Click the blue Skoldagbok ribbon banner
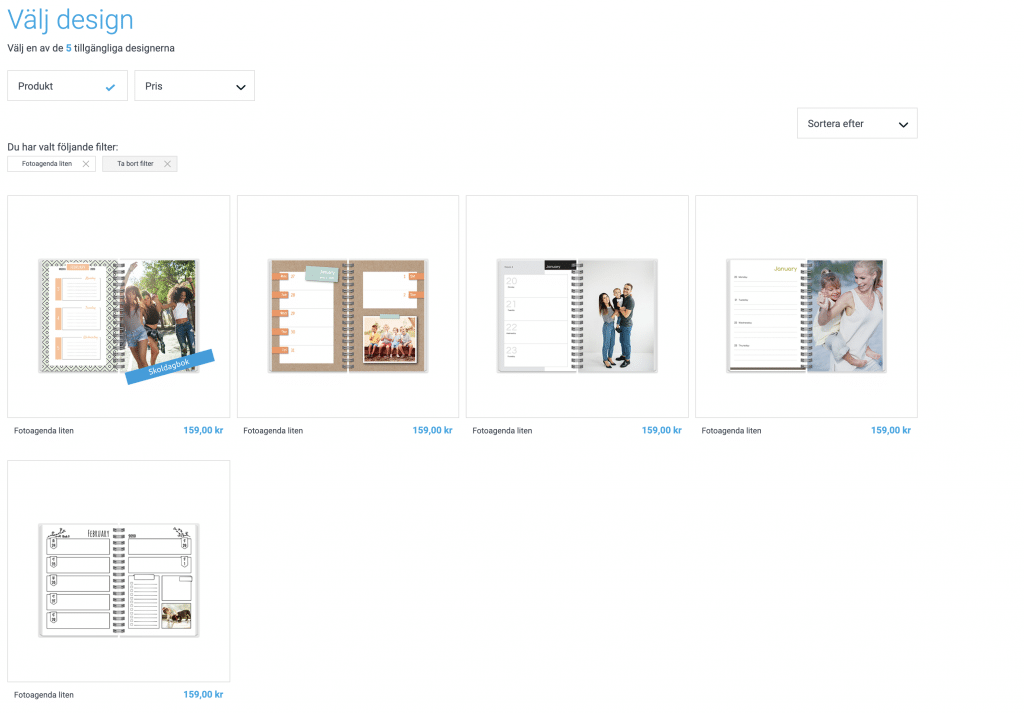 [x=170, y=366]
